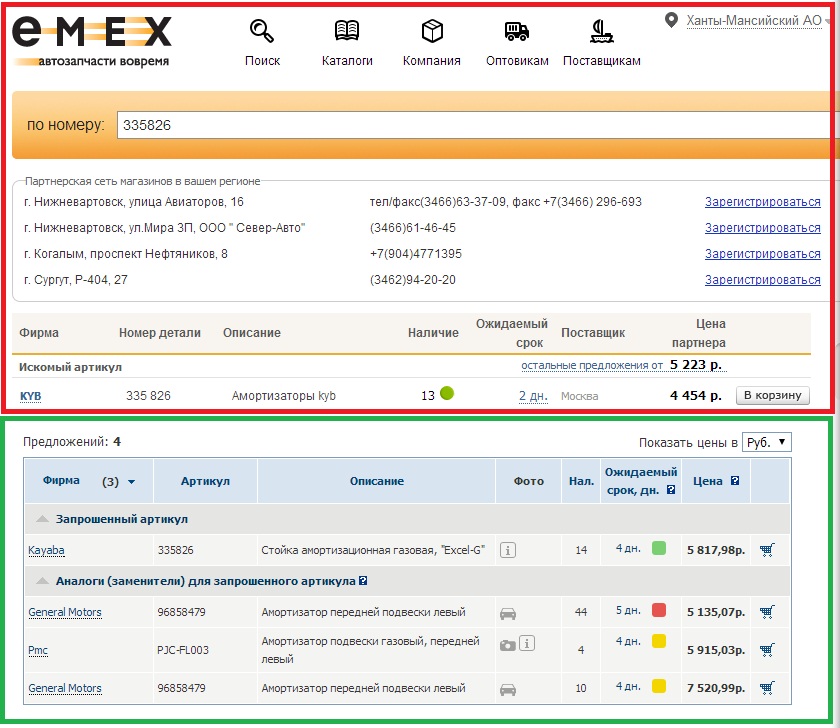Click the Нал. column header
Screen dimensions: 840x728
click(581, 481)
